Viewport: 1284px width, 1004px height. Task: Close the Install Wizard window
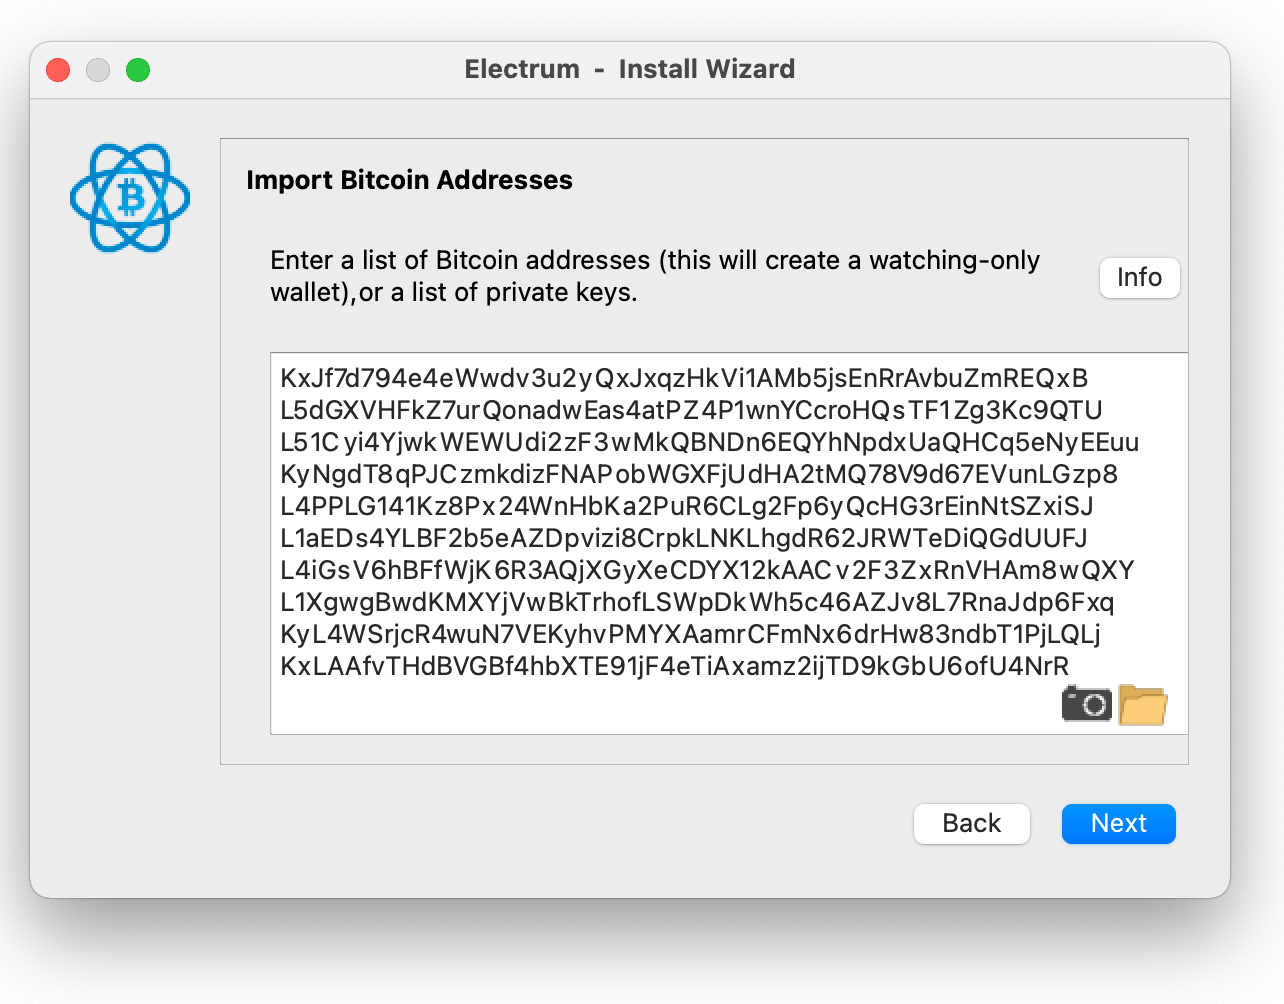coord(58,70)
